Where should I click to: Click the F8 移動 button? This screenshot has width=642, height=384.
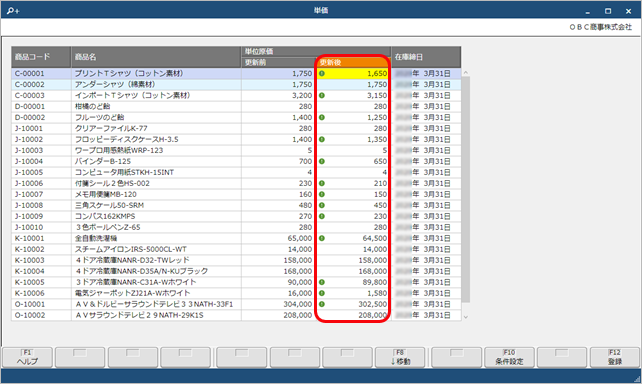coord(400,357)
